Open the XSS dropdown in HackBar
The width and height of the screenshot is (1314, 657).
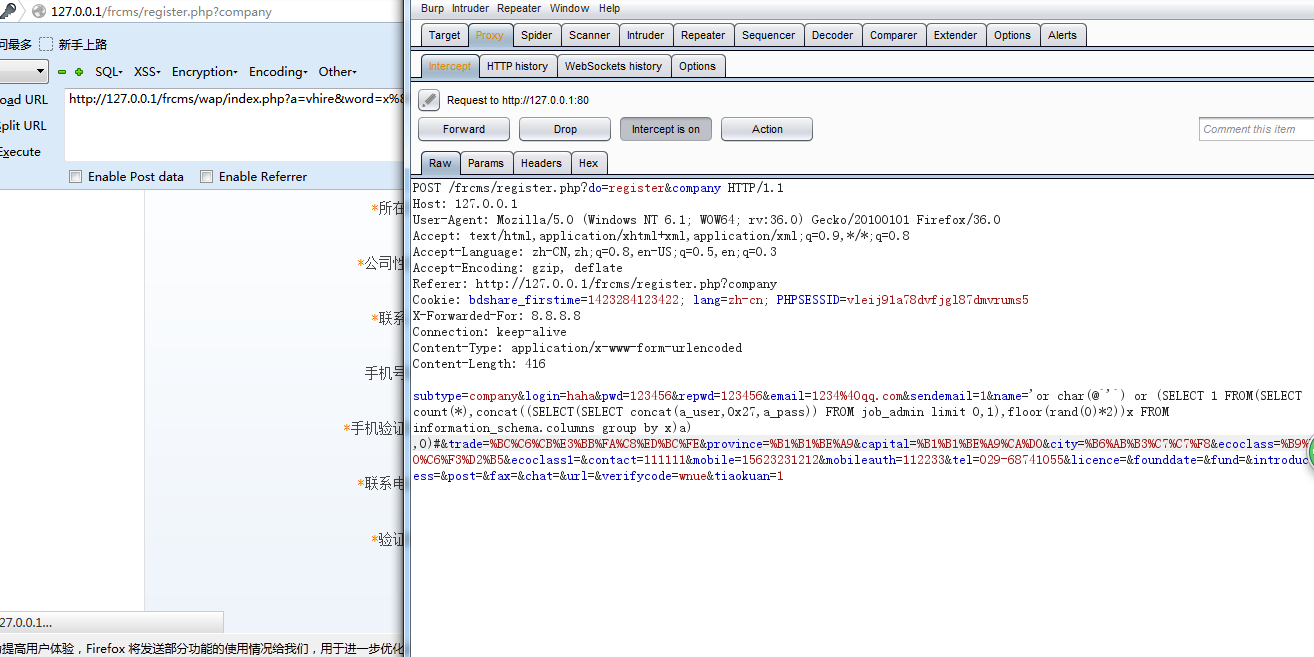(148, 72)
